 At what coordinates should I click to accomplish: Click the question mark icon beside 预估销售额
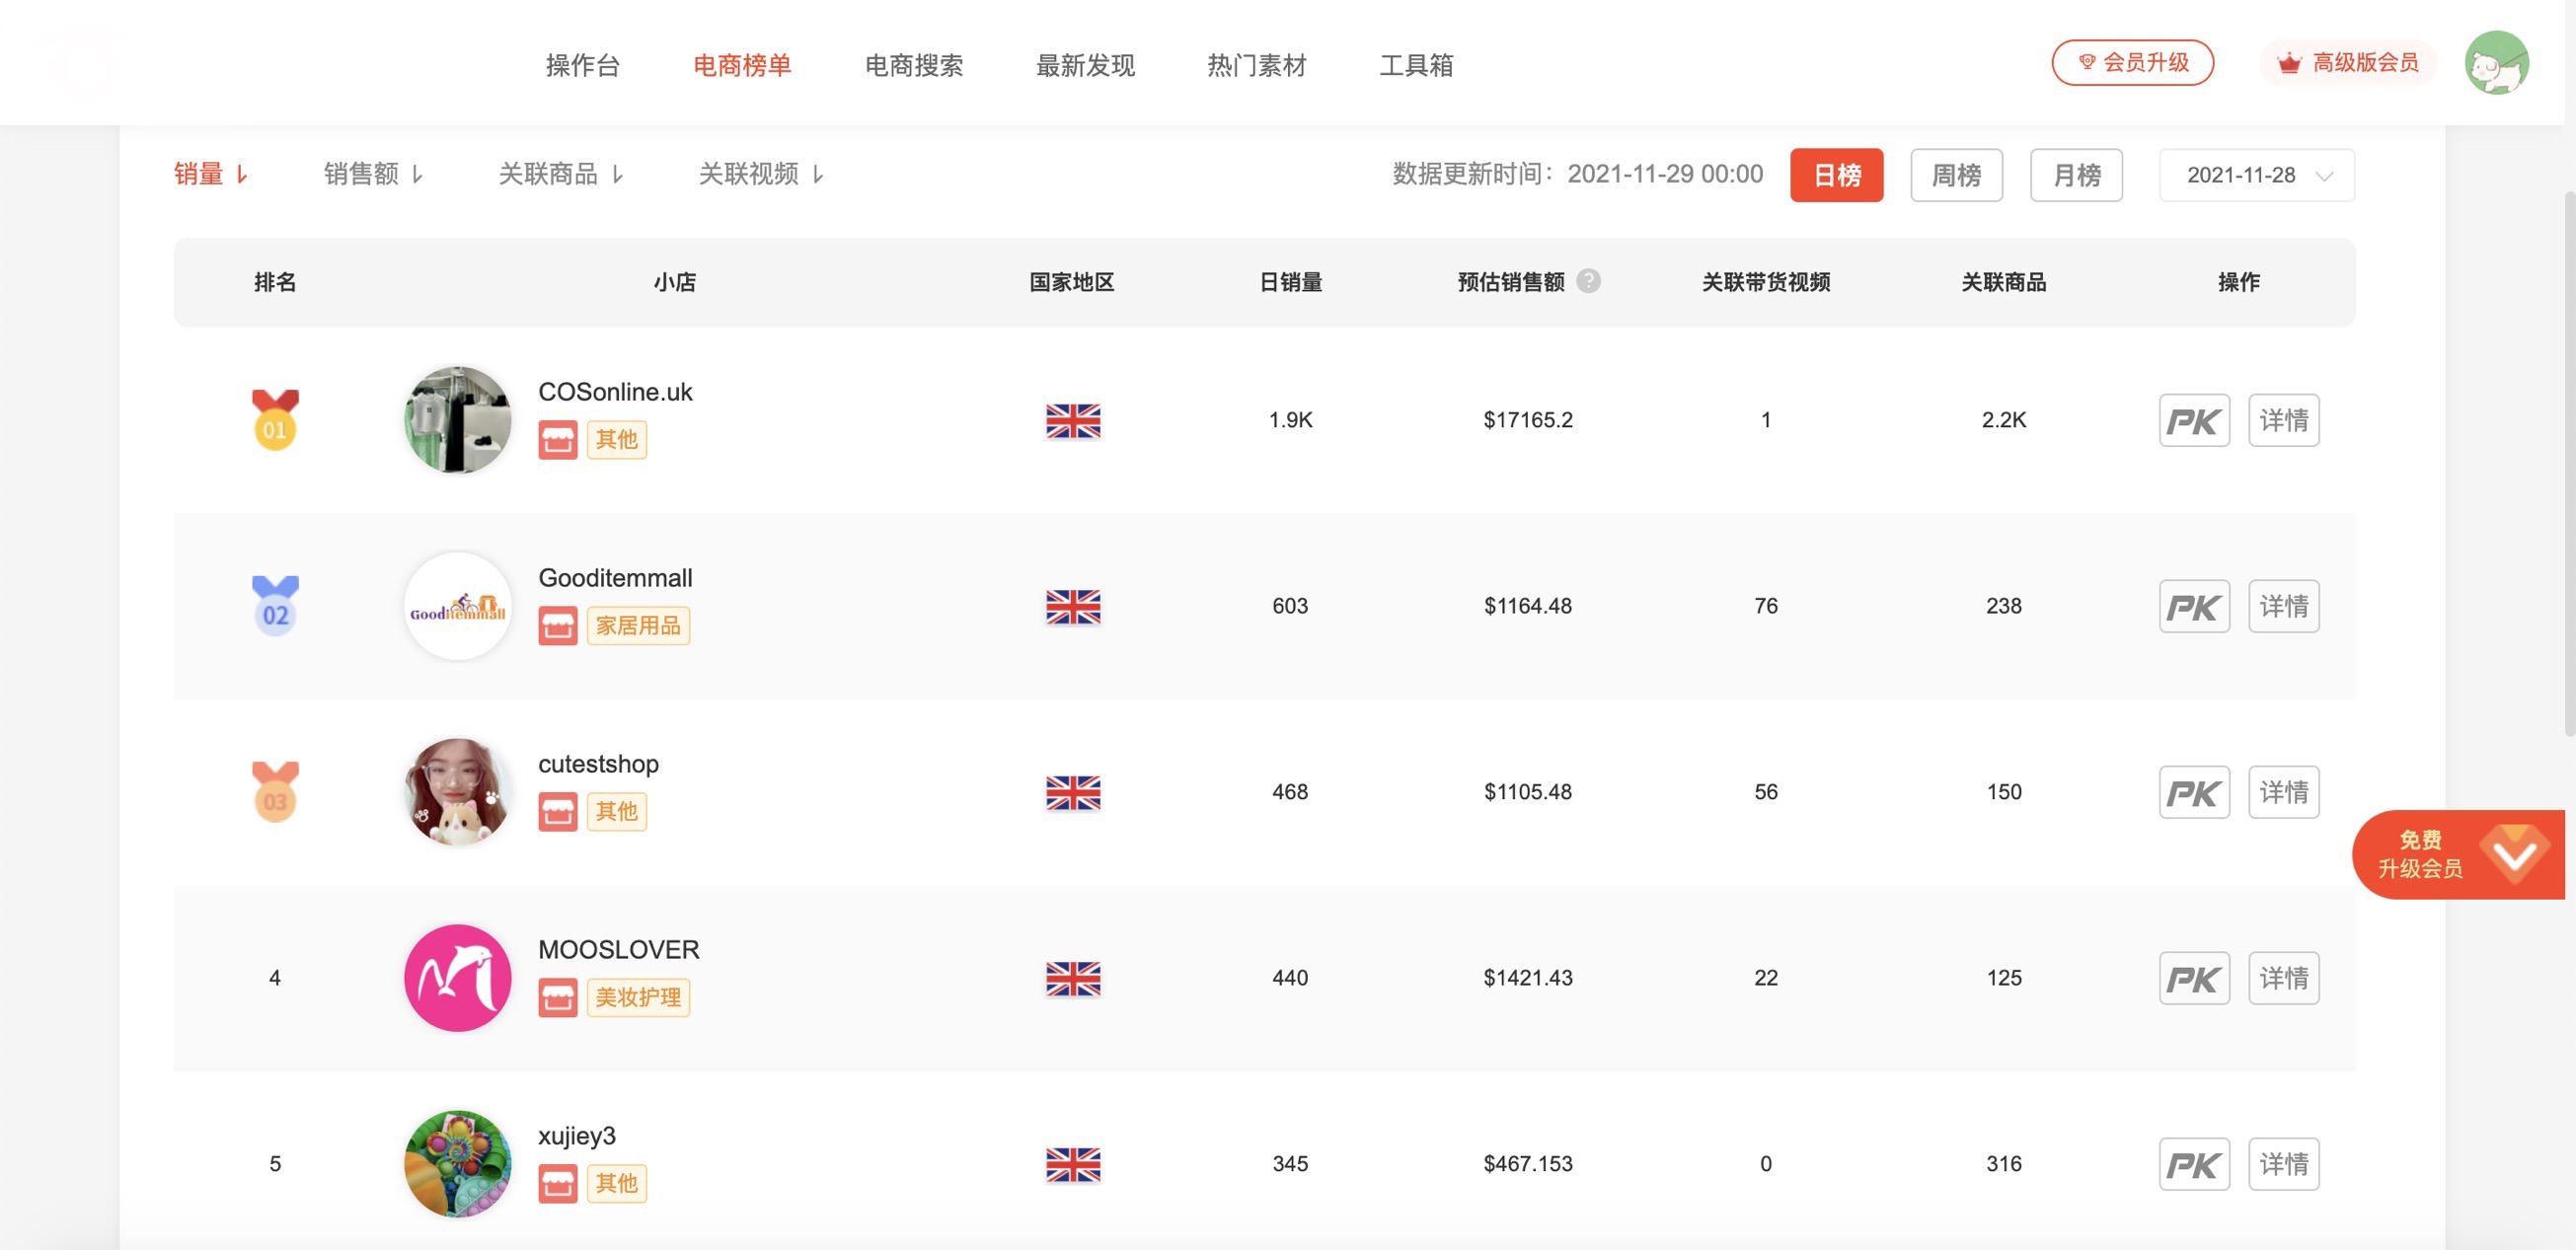coord(1589,281)
